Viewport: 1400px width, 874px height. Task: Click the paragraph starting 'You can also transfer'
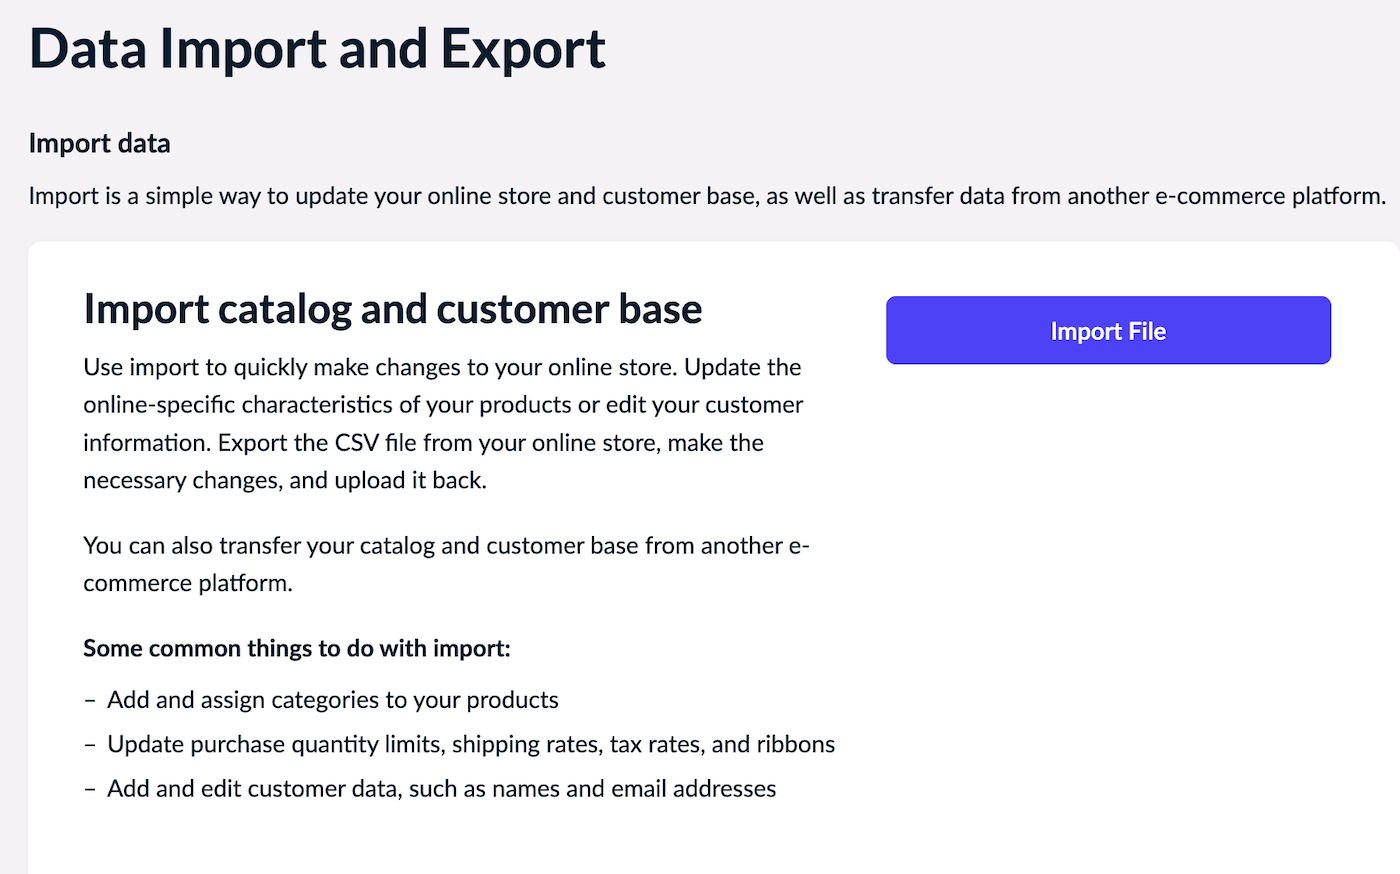[446, 546]
